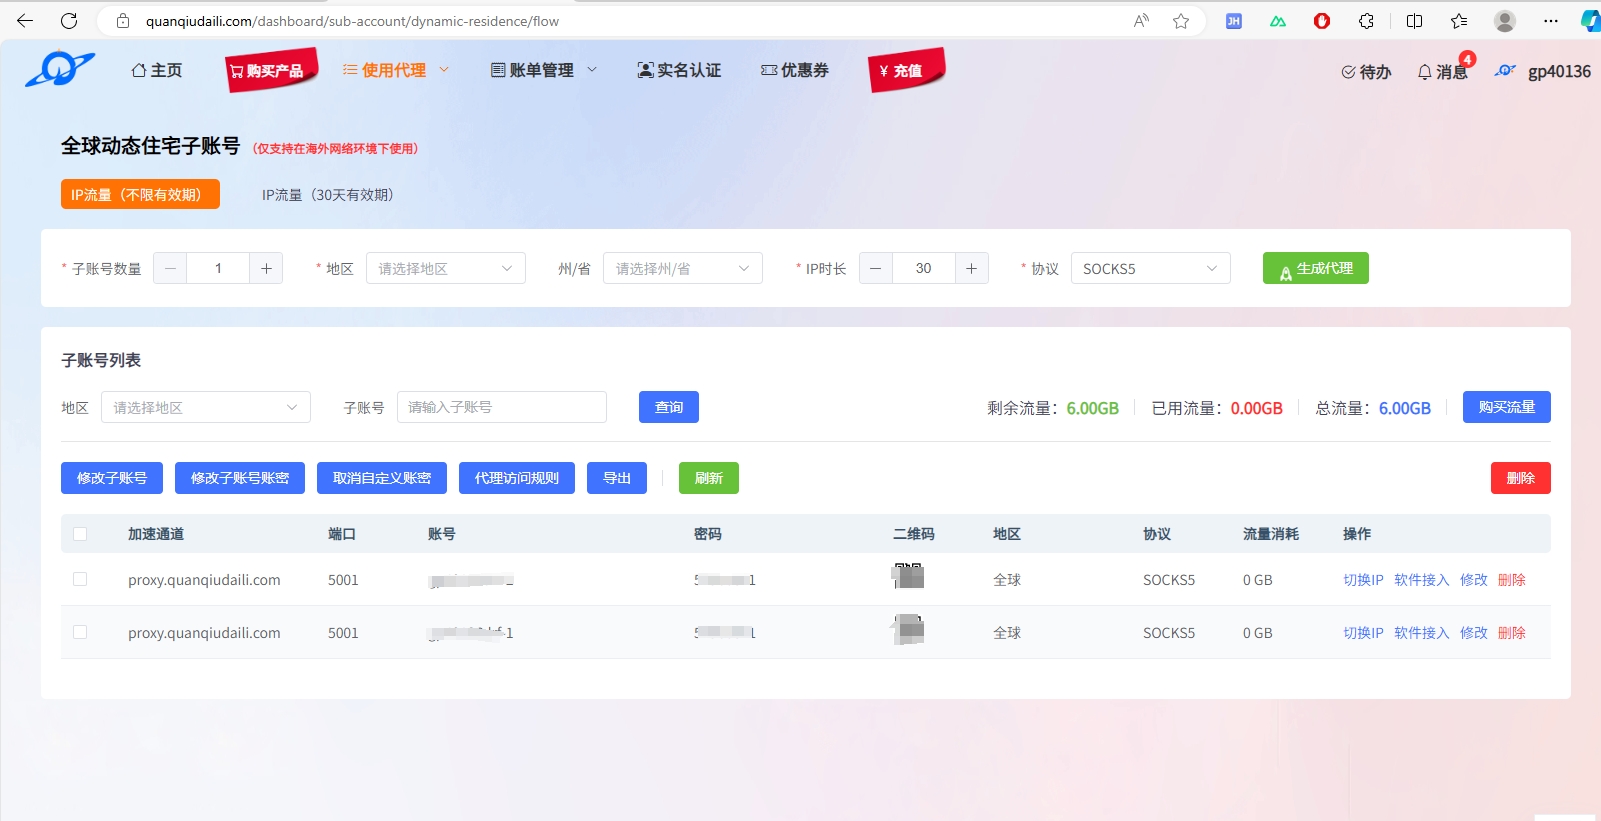The height and width of the screenshot is (821, 1601).
Task: Increase 子账号数量 with the plus button
Action: click(x=266, y=268)
